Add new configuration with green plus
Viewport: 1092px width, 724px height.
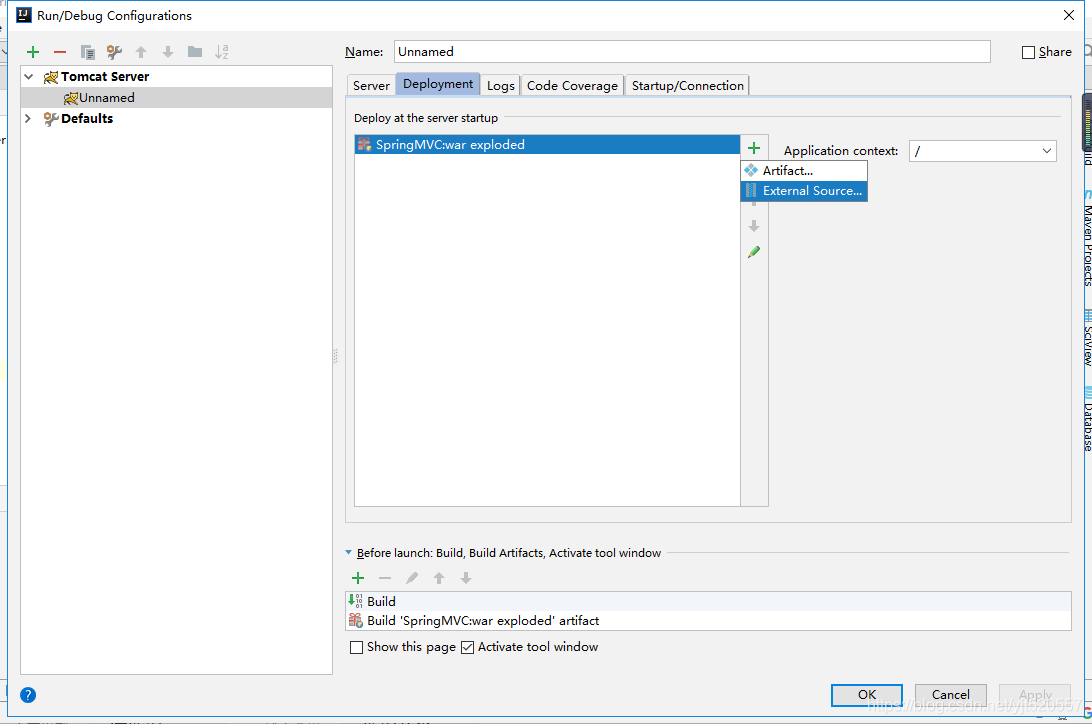coord(33,52)
